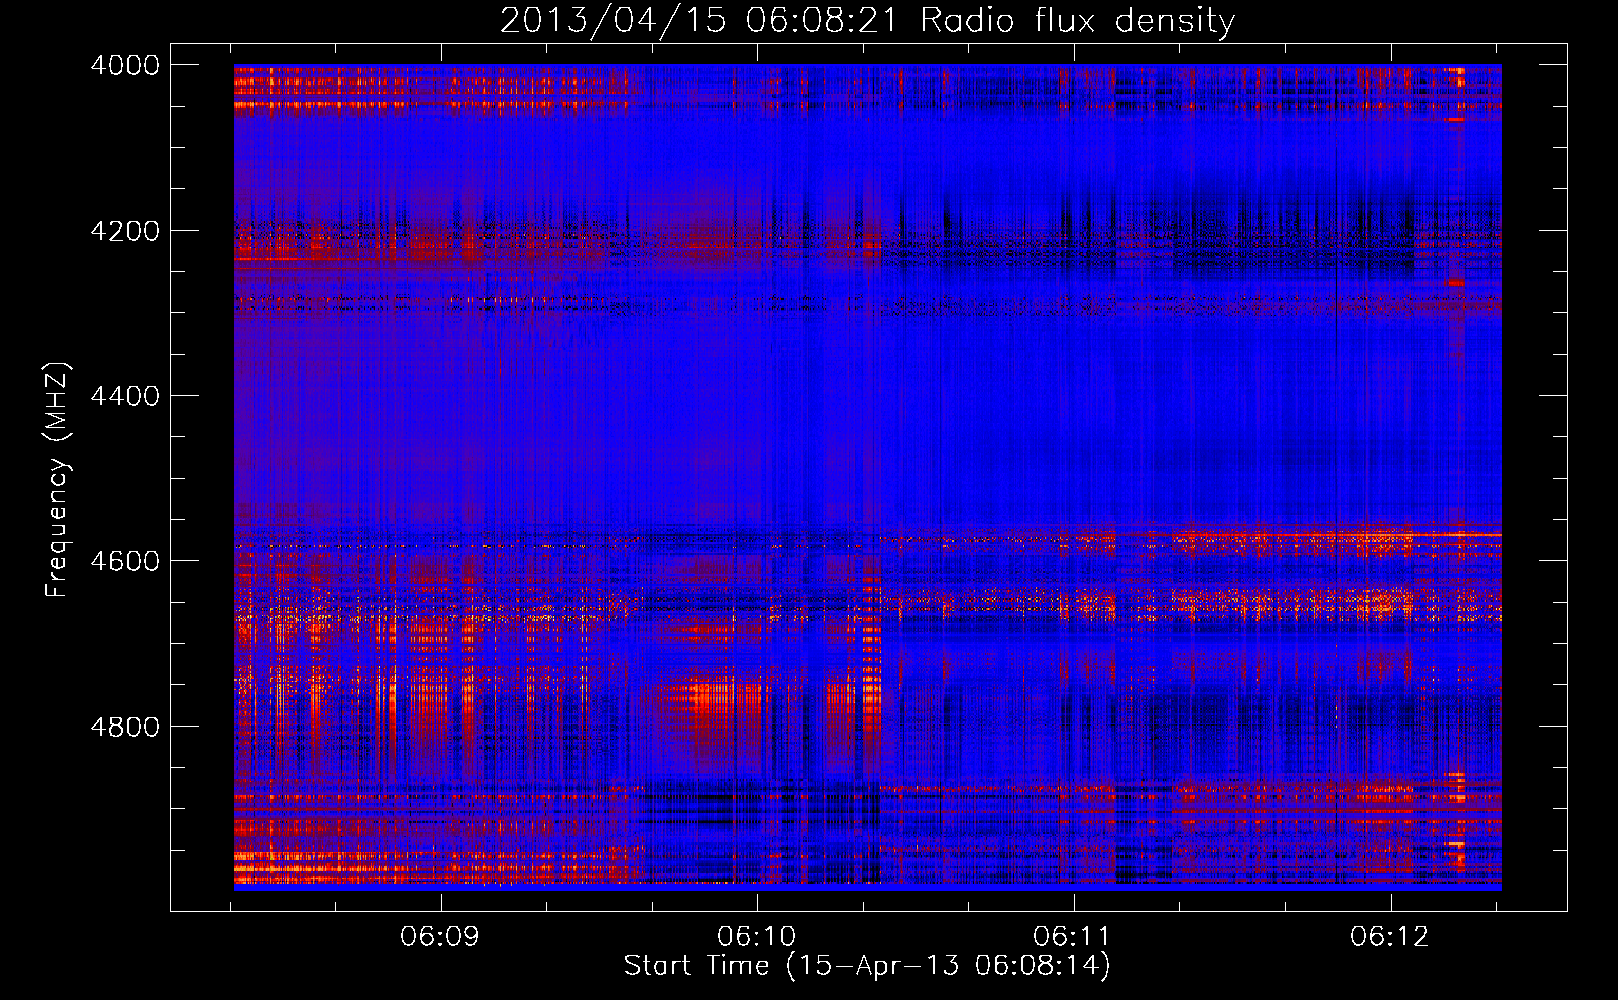Click the 06:12 time tick label
Image resolution: width=1618 pixels, height=1000 pixels.
[1390, 937]
